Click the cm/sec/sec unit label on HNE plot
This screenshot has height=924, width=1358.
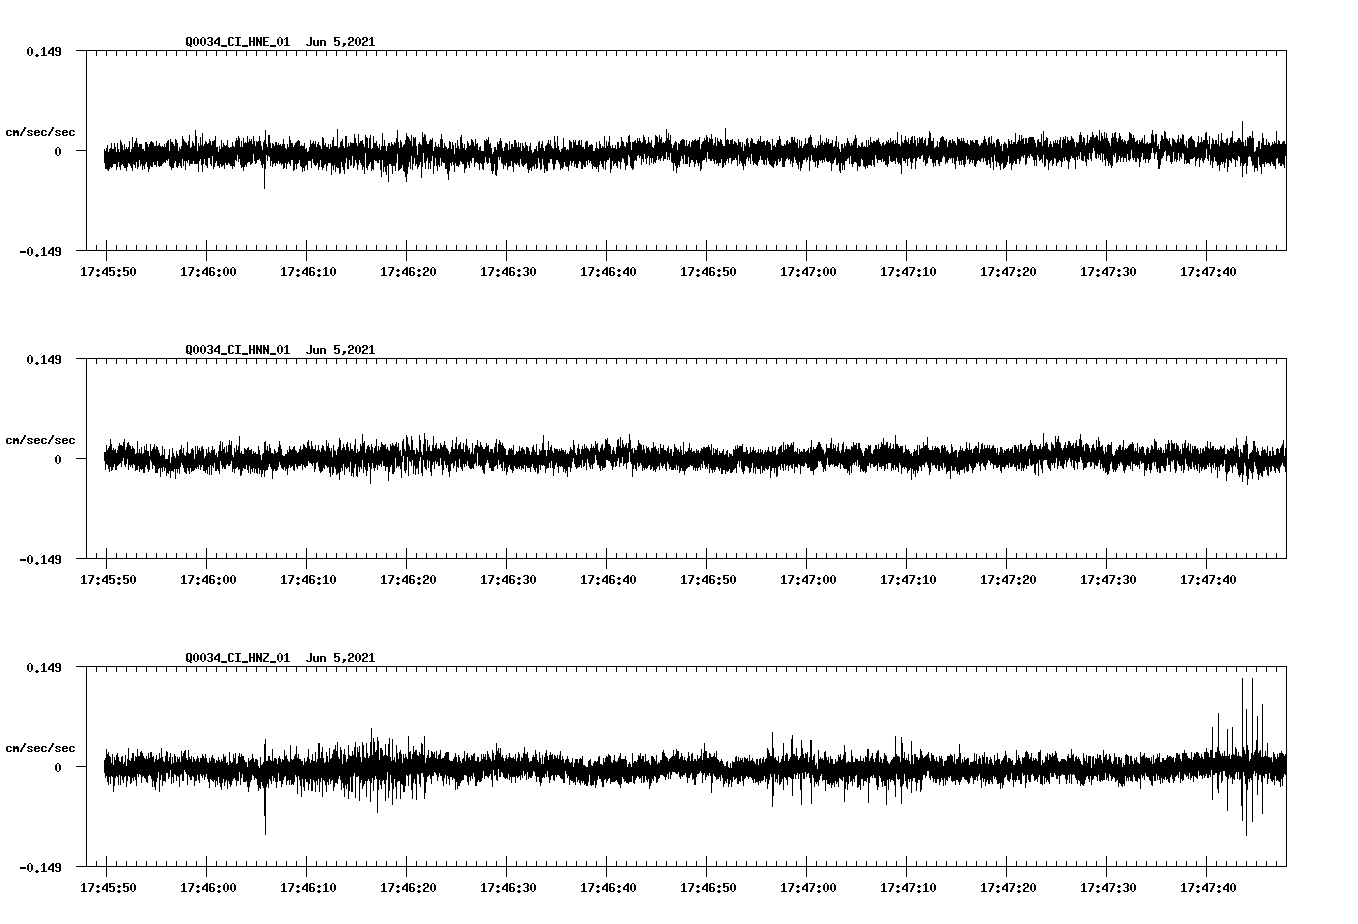tap(40, 132)
